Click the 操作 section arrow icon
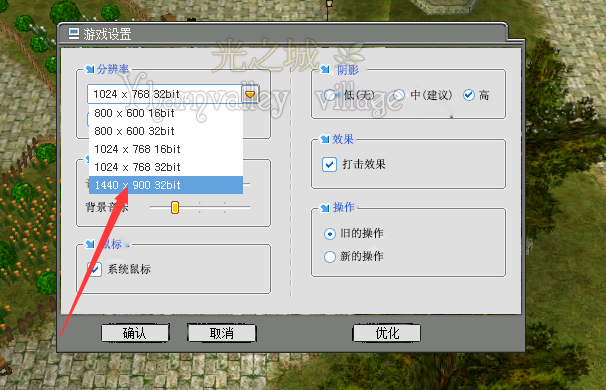 pos(325,208)
